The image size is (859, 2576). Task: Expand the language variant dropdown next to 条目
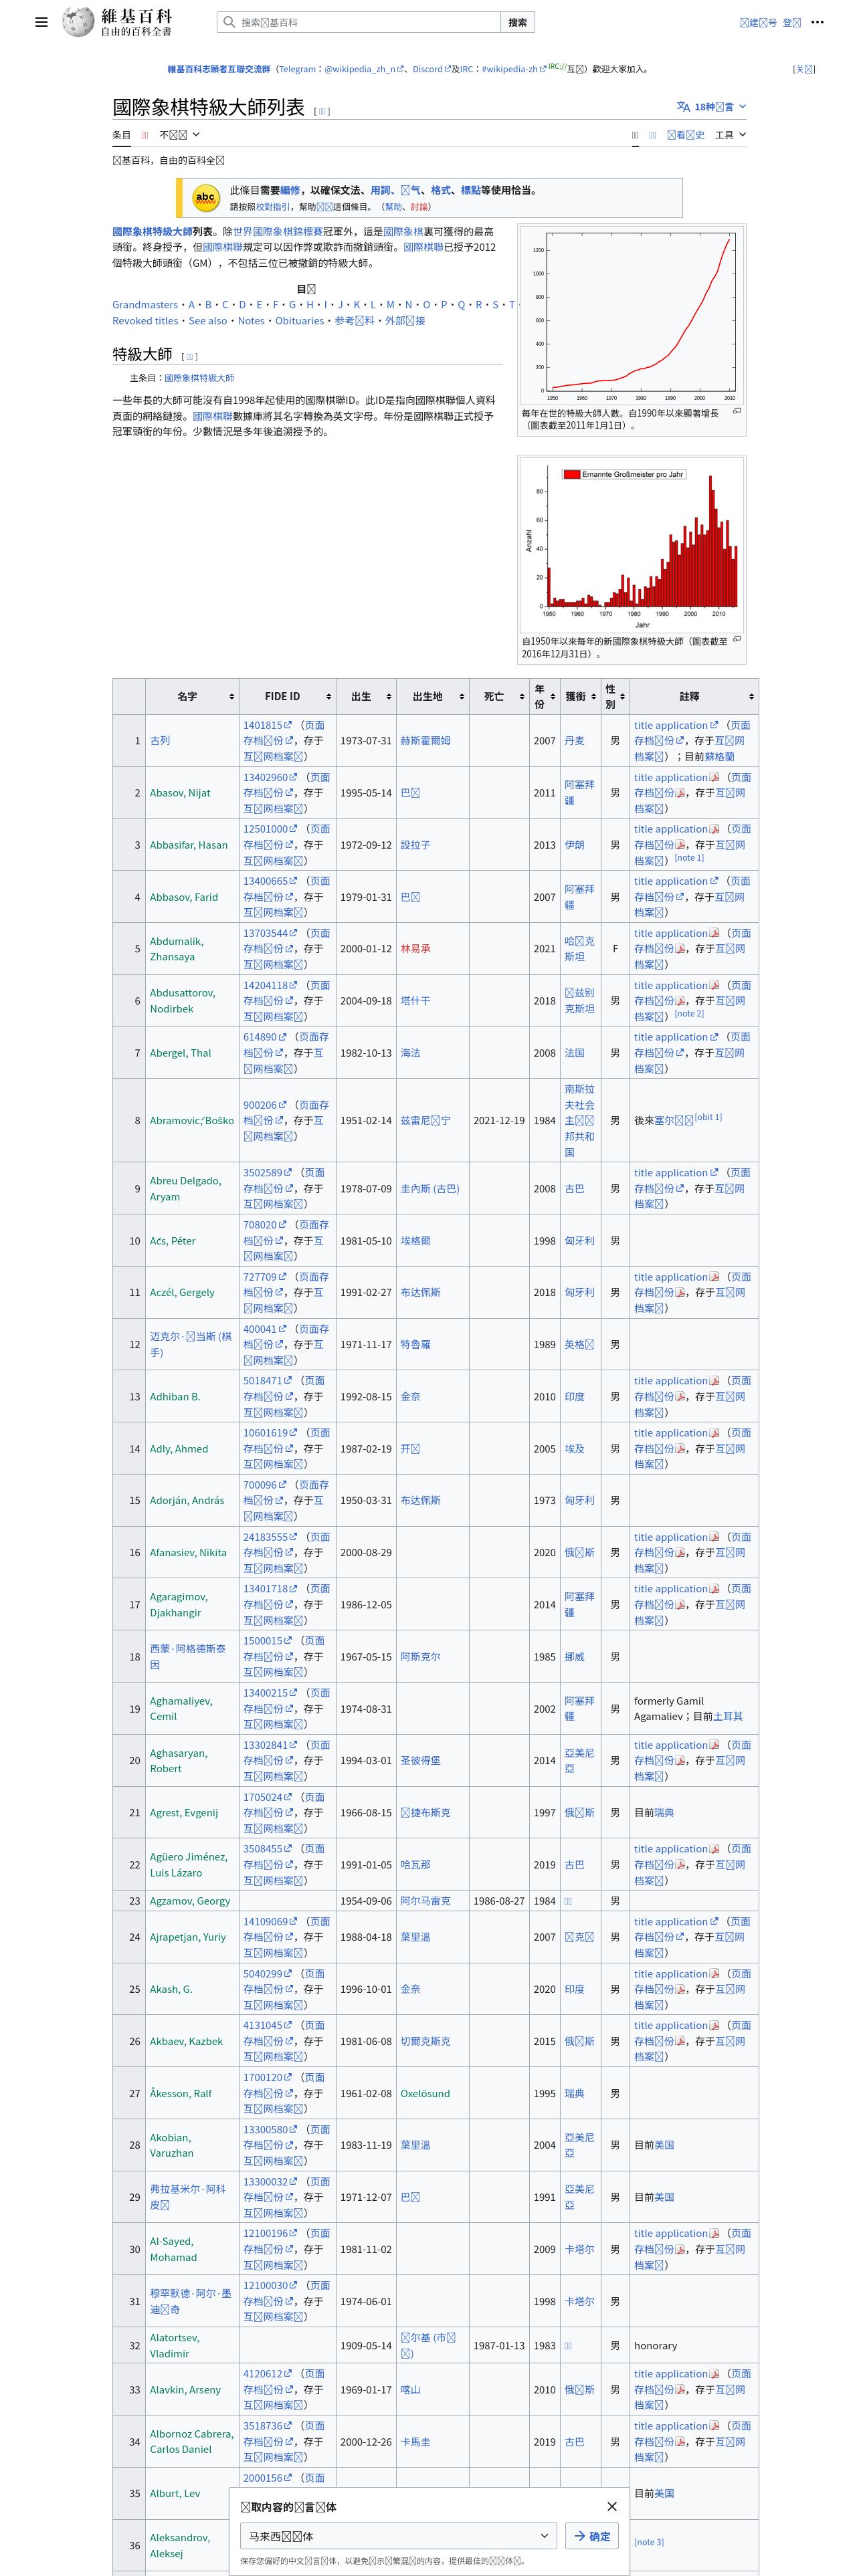click(x=180, y=134)
